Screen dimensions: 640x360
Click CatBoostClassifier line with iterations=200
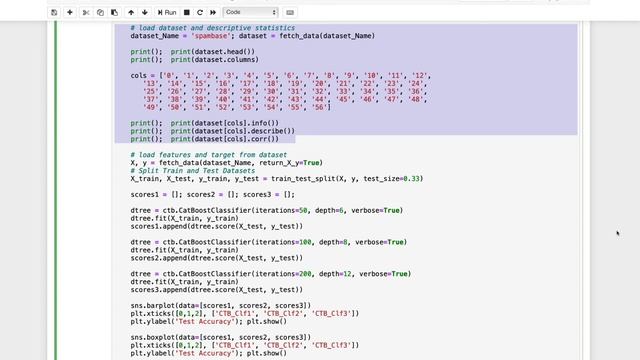coord(271,274)
